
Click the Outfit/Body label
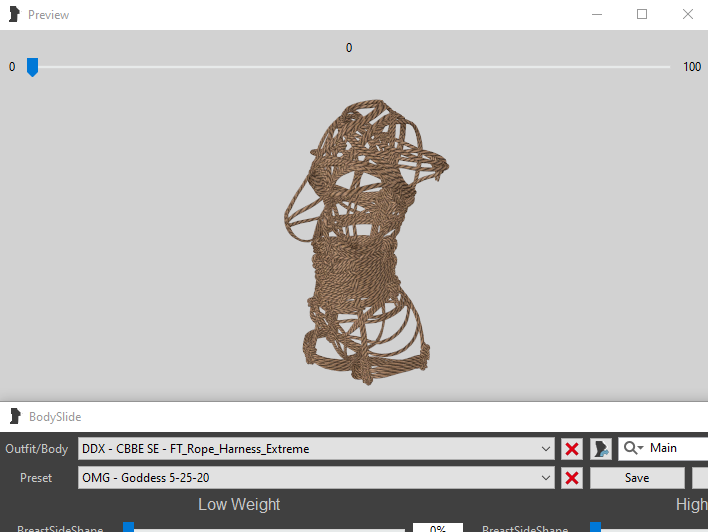(37, 449)
